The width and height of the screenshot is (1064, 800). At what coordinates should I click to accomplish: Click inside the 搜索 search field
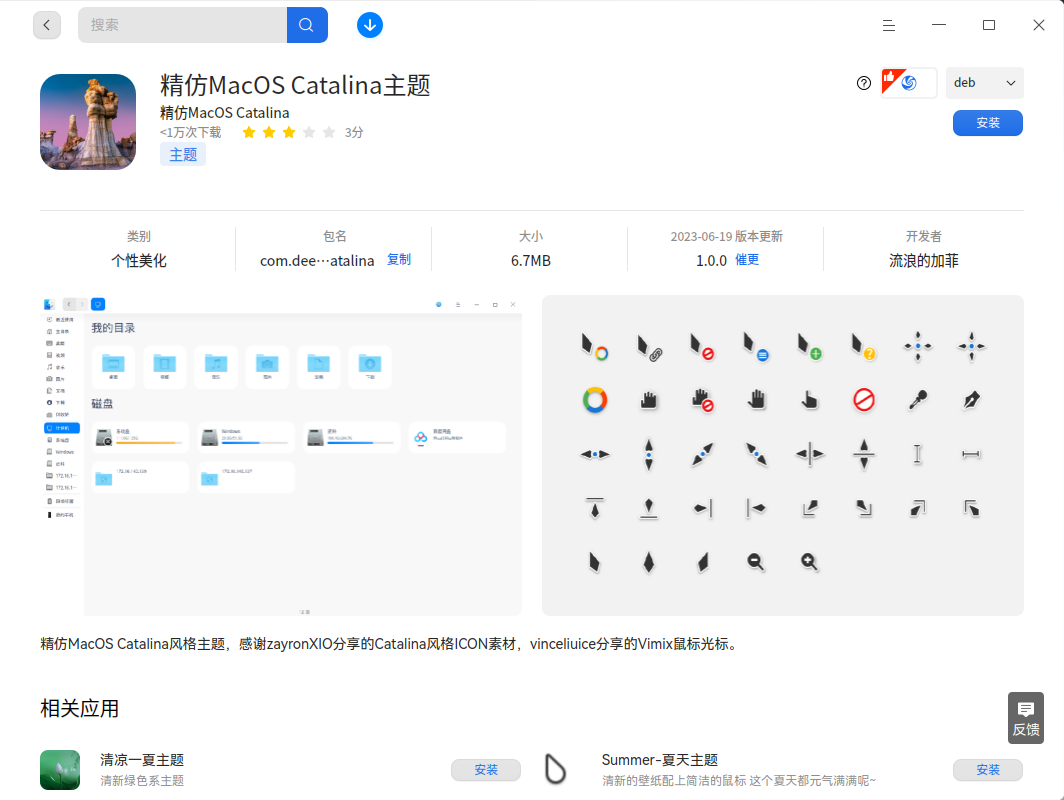[183, 25]
